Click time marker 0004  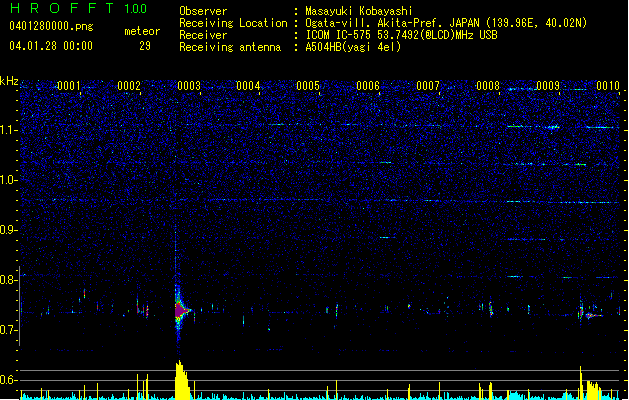[x=248, y=86]
